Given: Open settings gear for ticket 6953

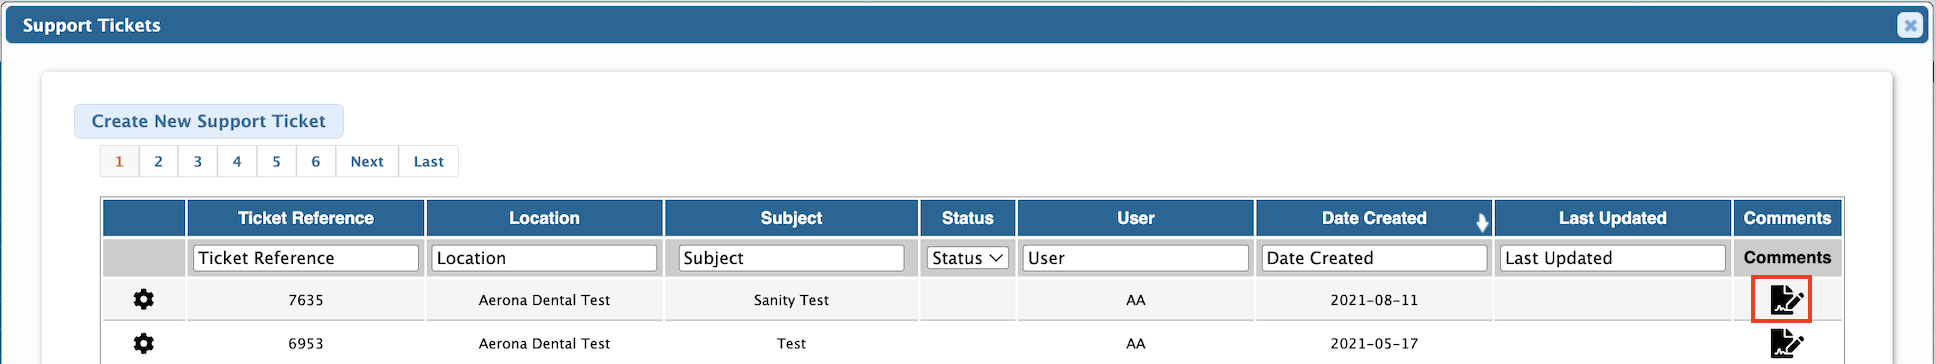Looking at the screenshot, I should (144, 343).
